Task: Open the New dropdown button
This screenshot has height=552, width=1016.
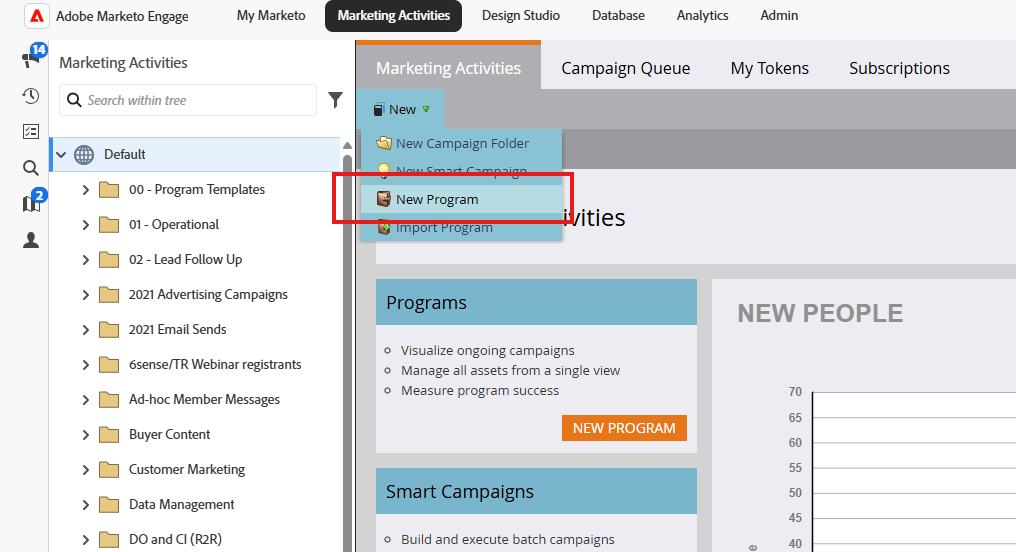Action: pos(401,109)
